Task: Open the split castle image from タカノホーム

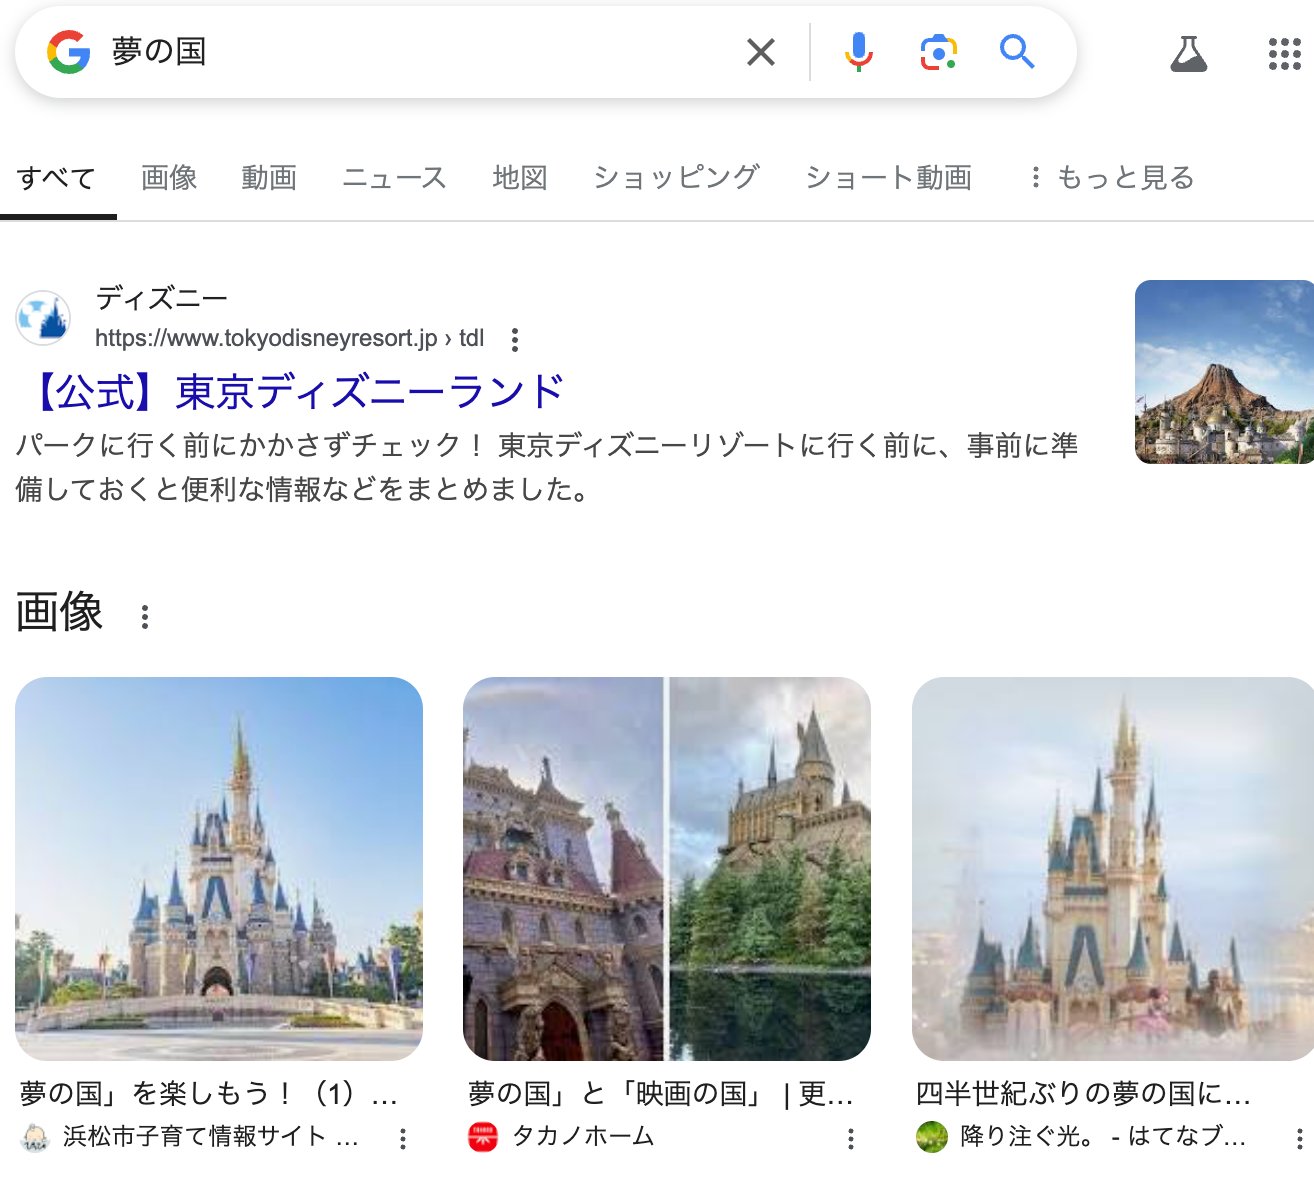Action: [667, 869]
